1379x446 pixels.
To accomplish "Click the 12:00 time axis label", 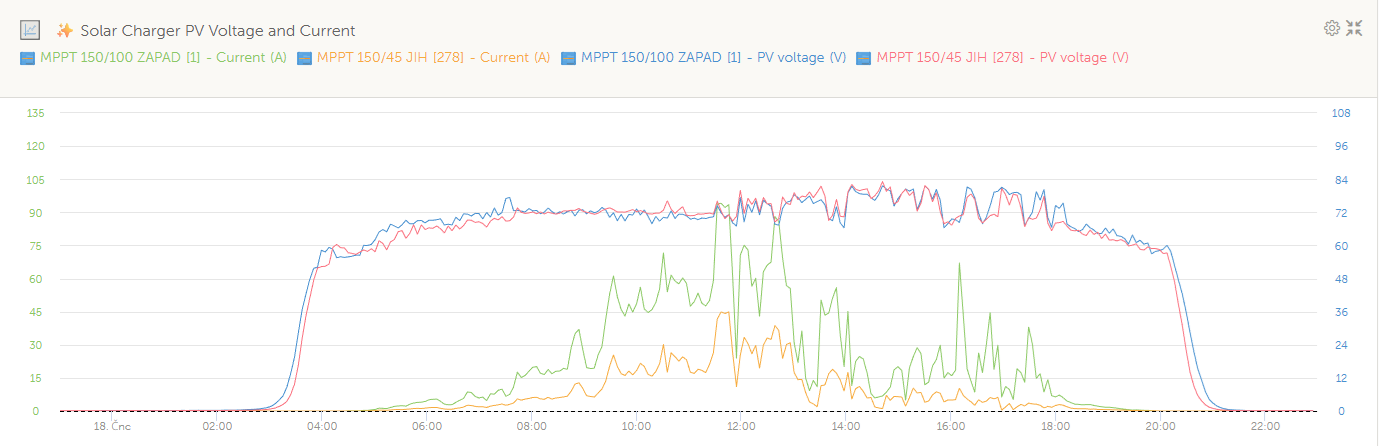I will coord(741,427).
